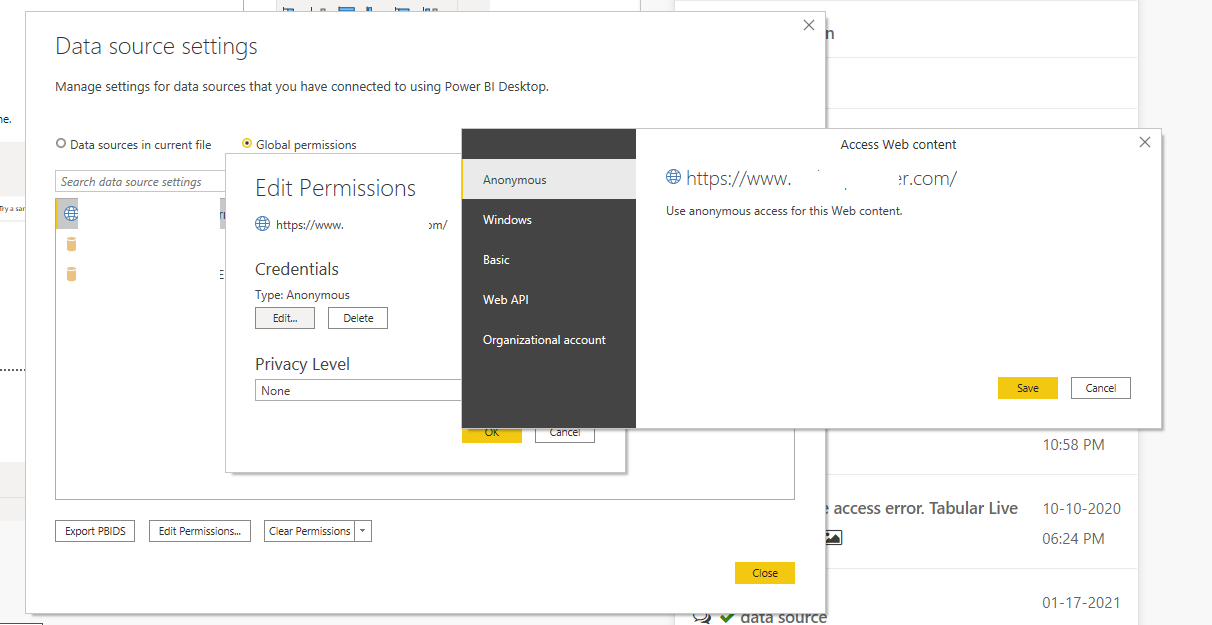The height and width of the screenshot is (625, 1212).
Task: Click the 'Data source settings' dialog title
Action: pos(156,47)
